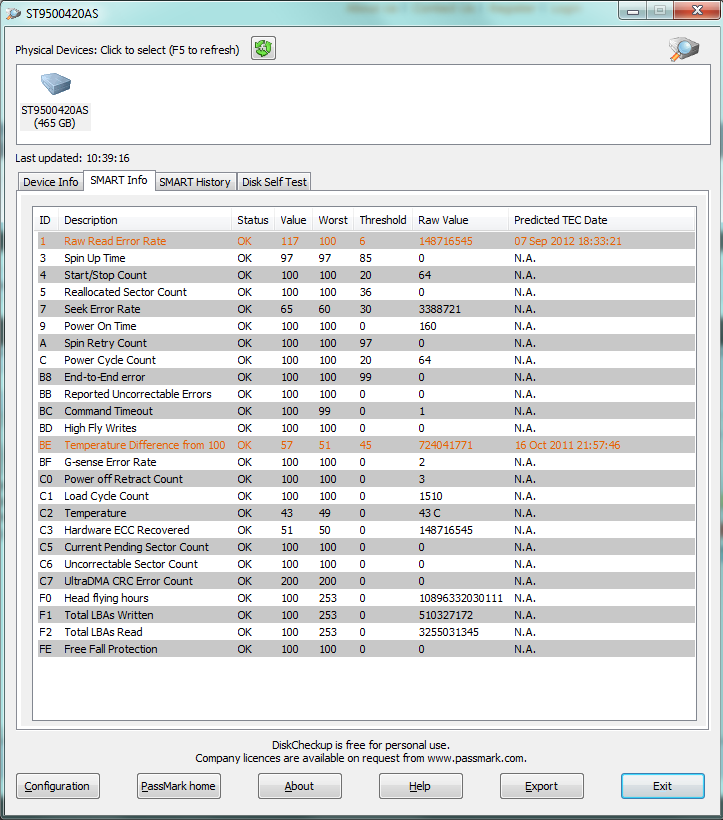Sort by the Description column header
Image resolution: width=723 pixels, height=820 pixels.
145,220
